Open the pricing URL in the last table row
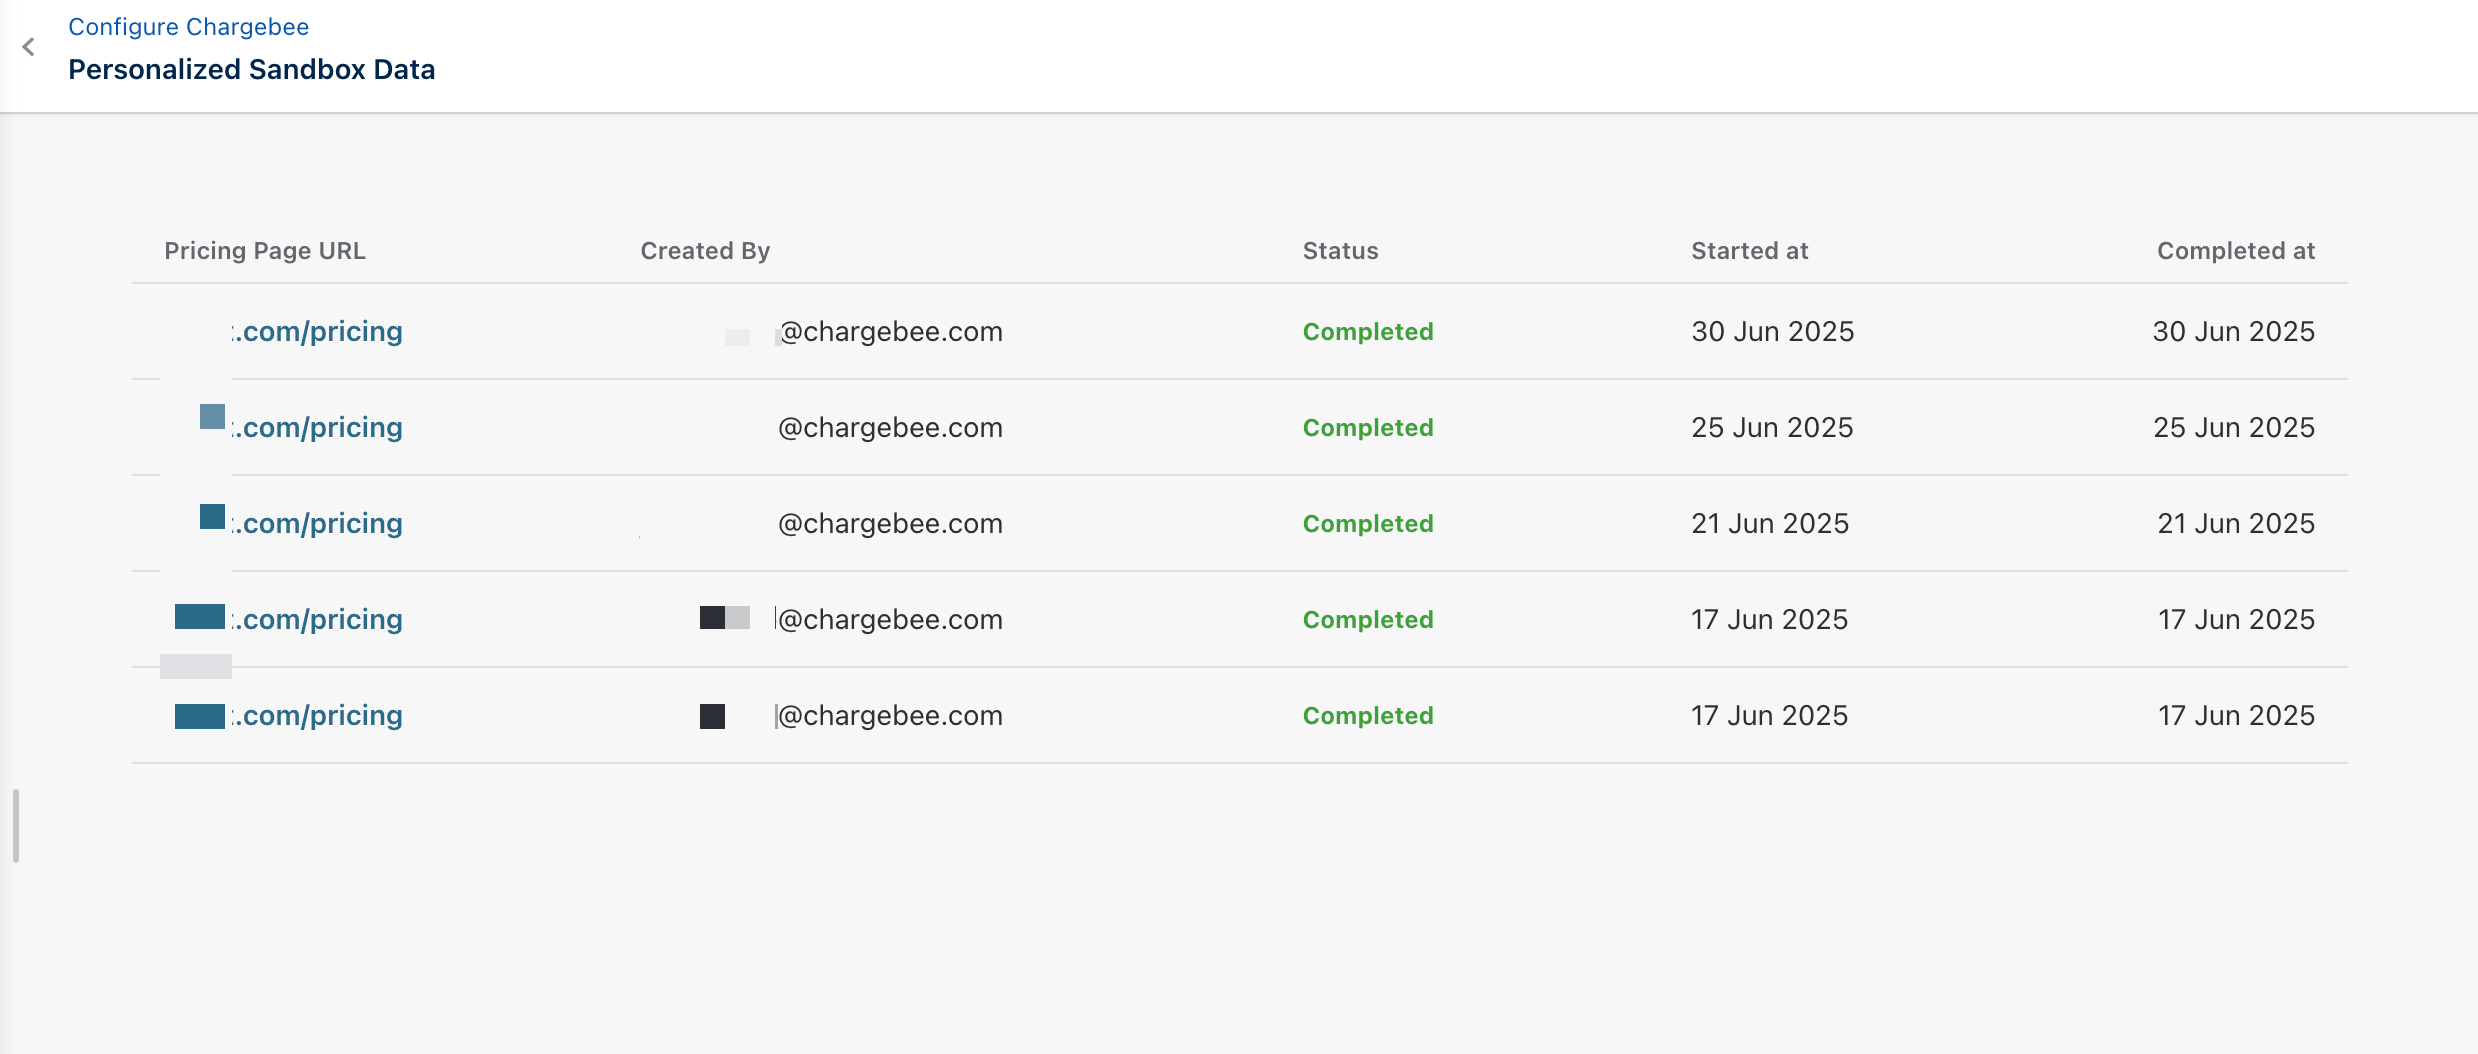This screenshot has height=1054, width=2478. (x=318, y=716)
